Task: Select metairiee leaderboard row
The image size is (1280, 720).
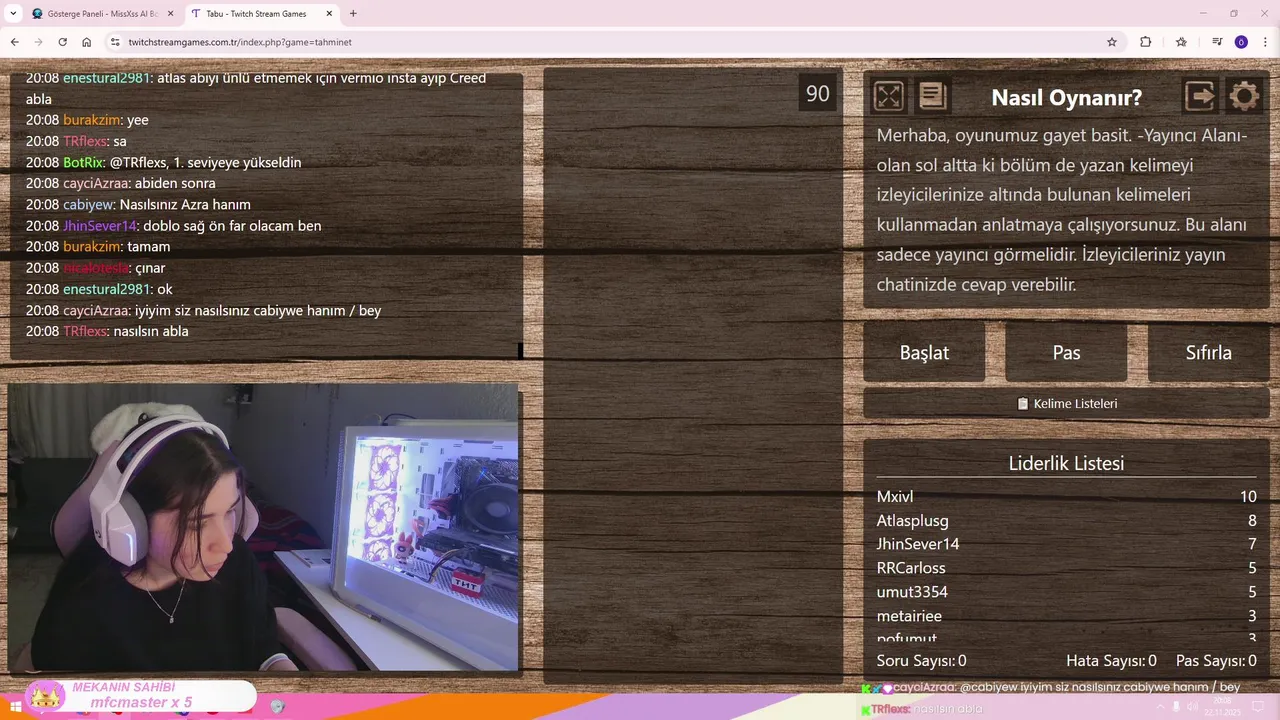Action: click(x=909, y=616)
